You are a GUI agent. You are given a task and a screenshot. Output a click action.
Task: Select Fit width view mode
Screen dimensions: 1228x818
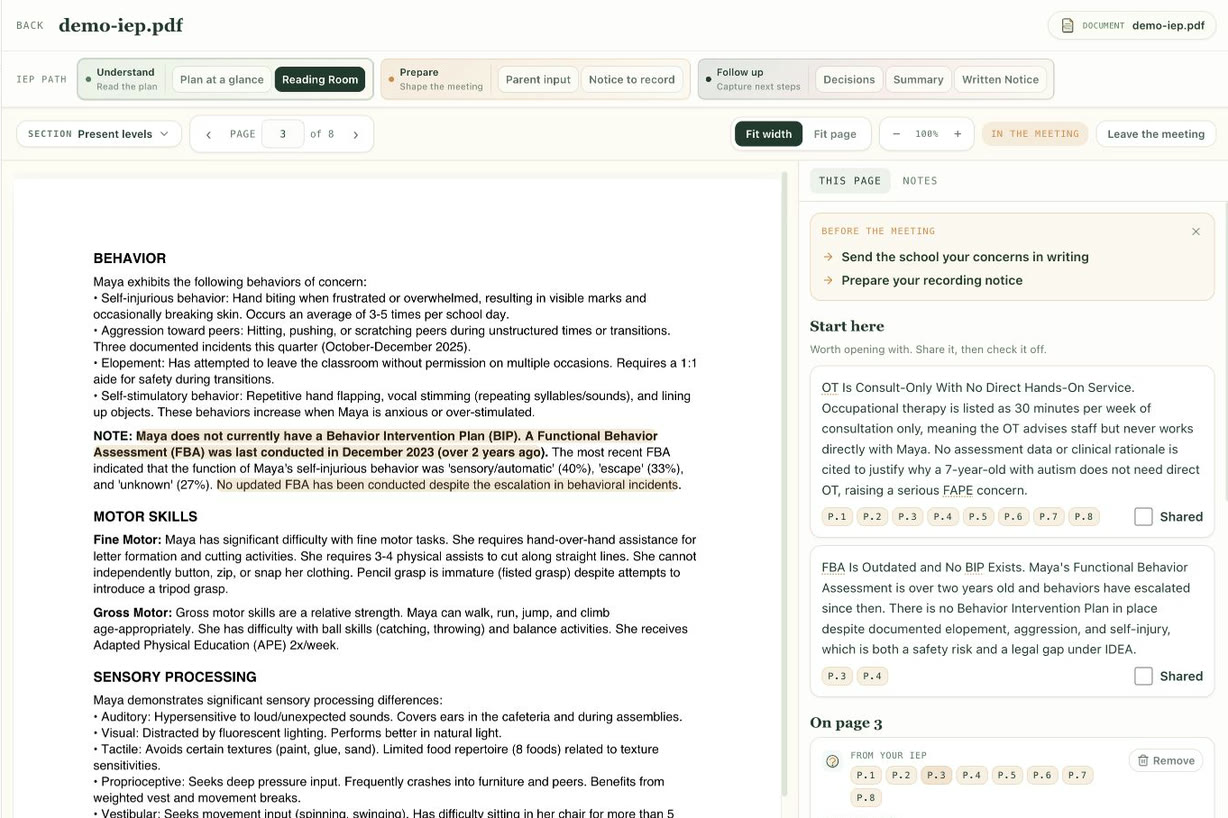[769, 134]
